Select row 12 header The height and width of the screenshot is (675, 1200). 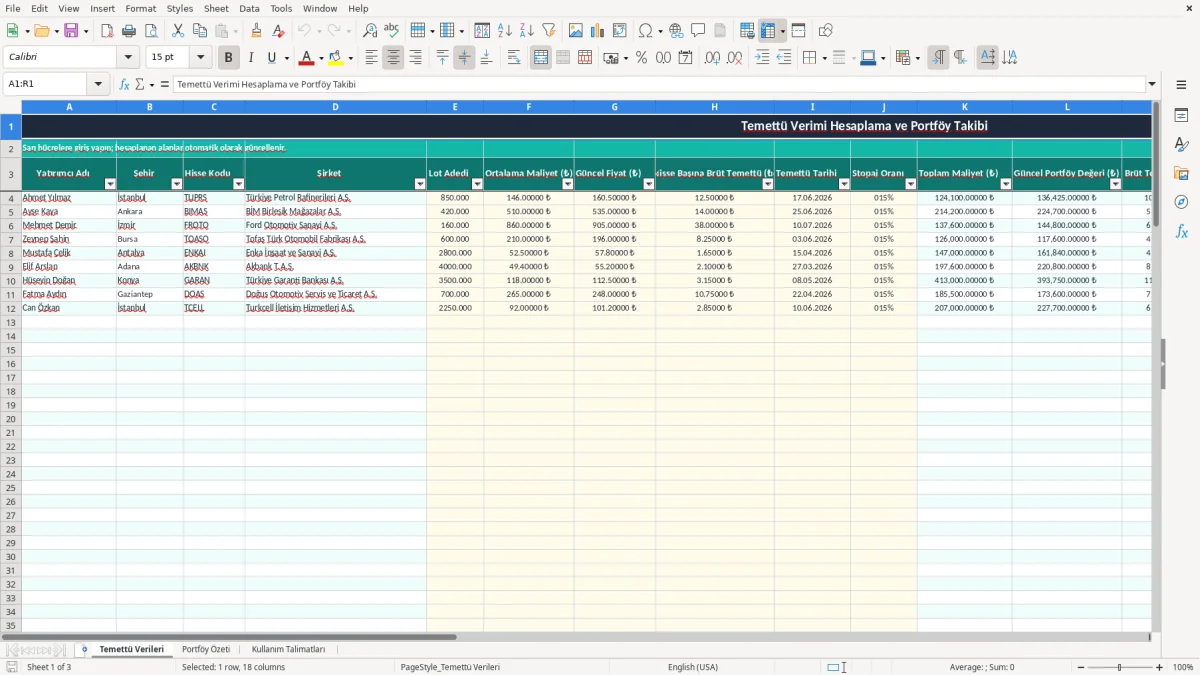click(11, 308)
